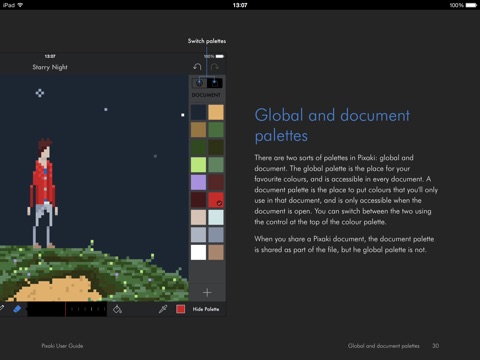Pick the tan brown swatch beside white

[216, 252]
